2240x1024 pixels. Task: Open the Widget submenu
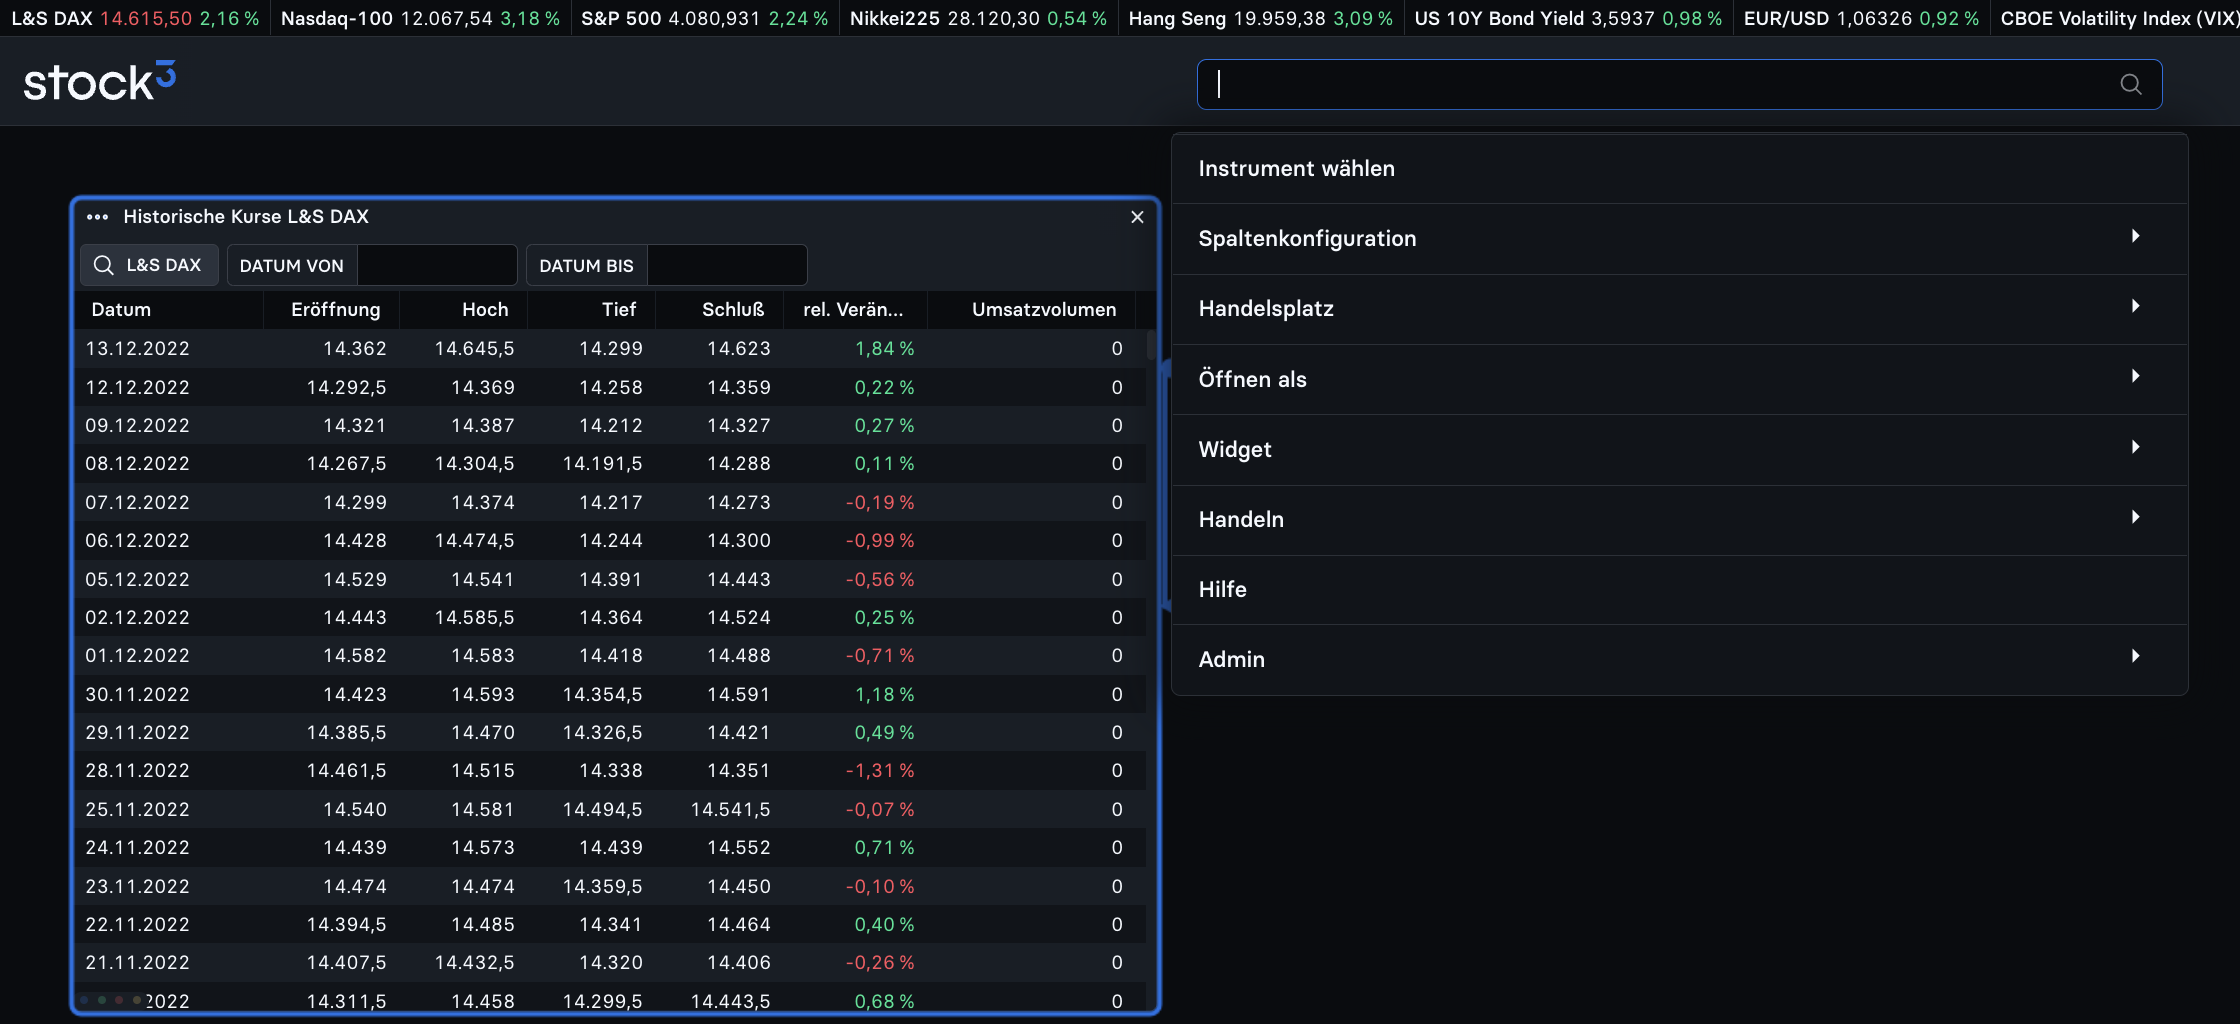pyautogui.click(x=1679, y=450)
